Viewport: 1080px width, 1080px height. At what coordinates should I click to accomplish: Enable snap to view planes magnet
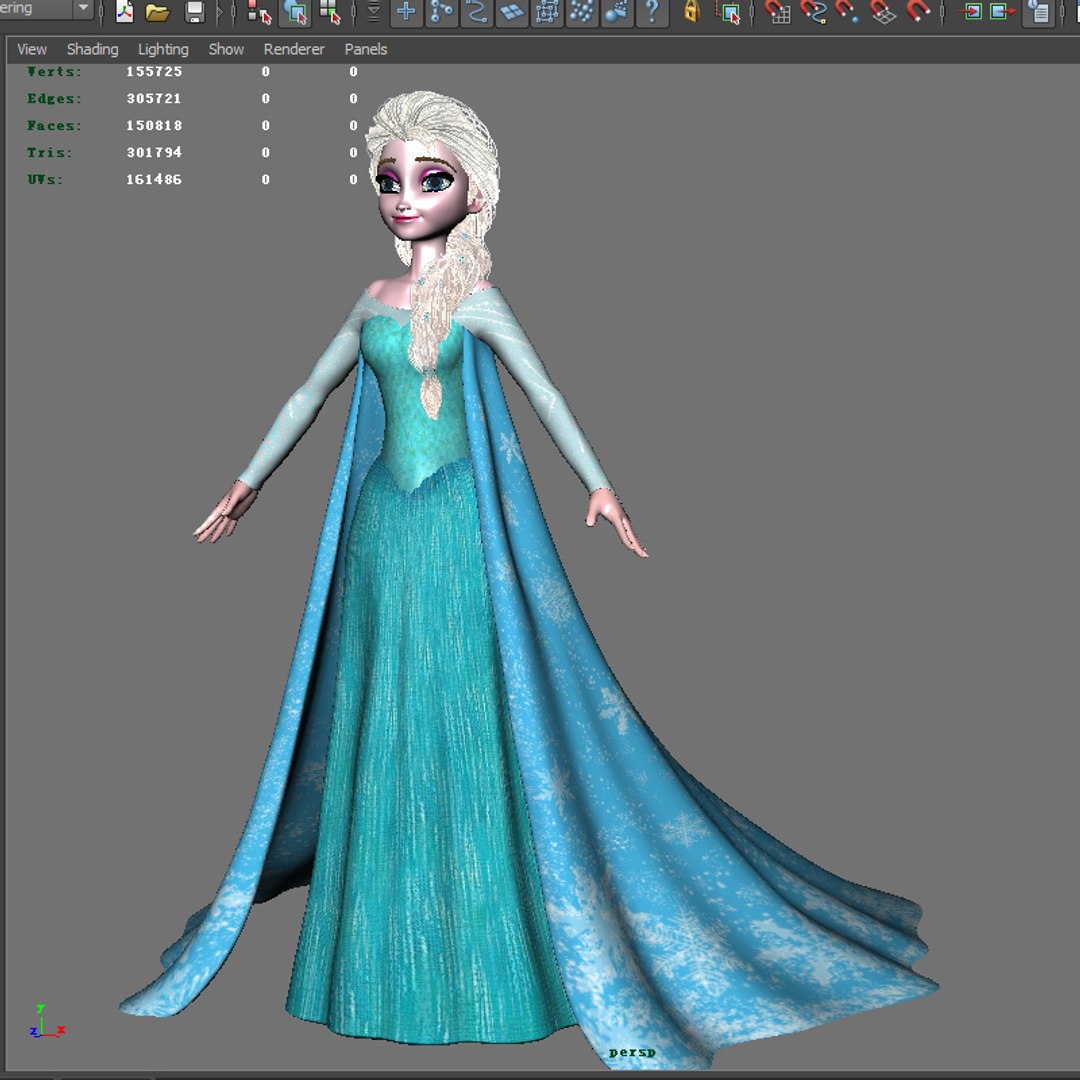pyautogui.click(x=883, y=11)
